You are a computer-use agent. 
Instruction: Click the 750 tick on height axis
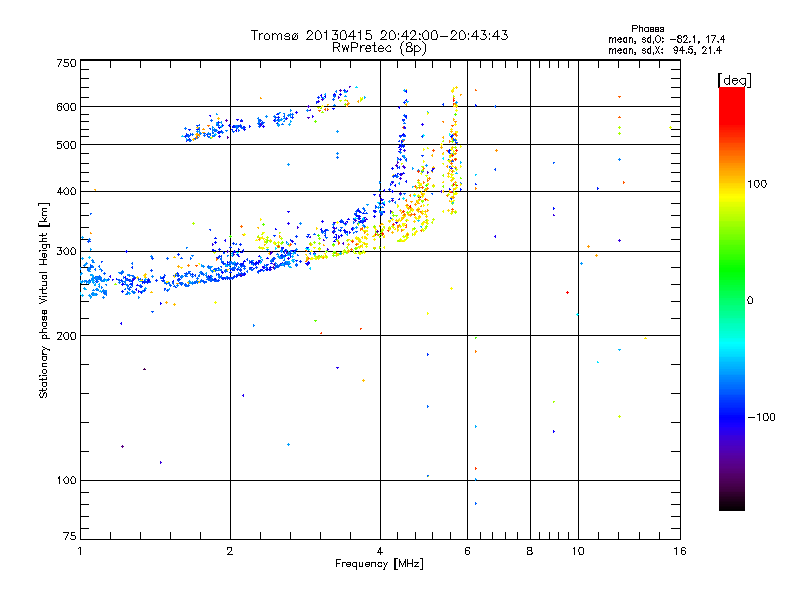[x=66, y=63]
